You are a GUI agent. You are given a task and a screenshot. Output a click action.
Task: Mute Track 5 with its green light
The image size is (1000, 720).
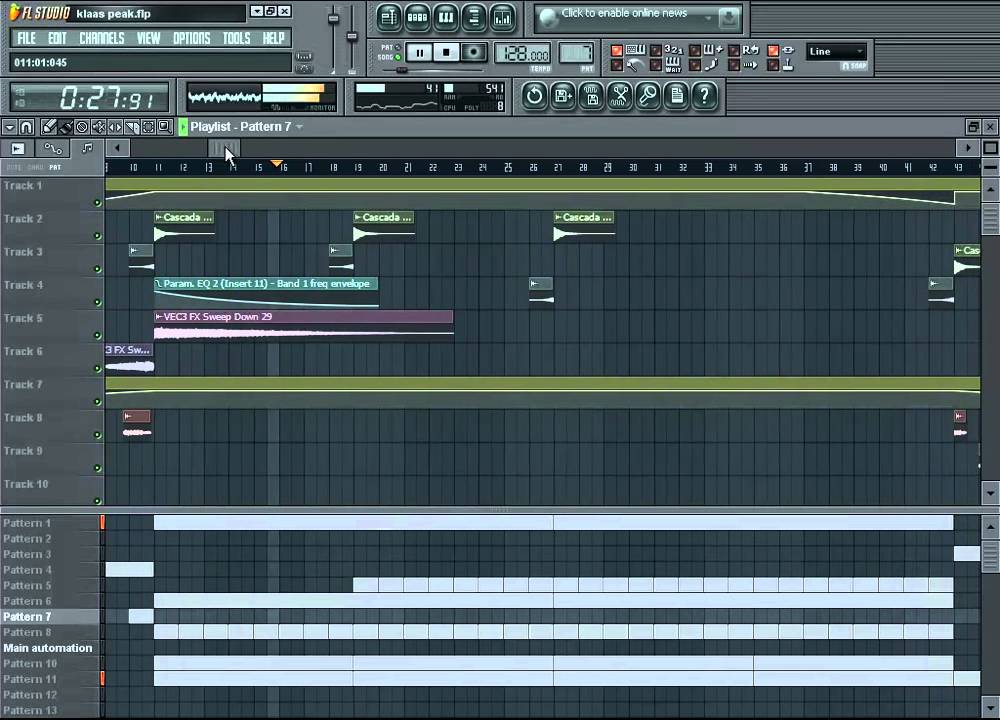point(98,335)
